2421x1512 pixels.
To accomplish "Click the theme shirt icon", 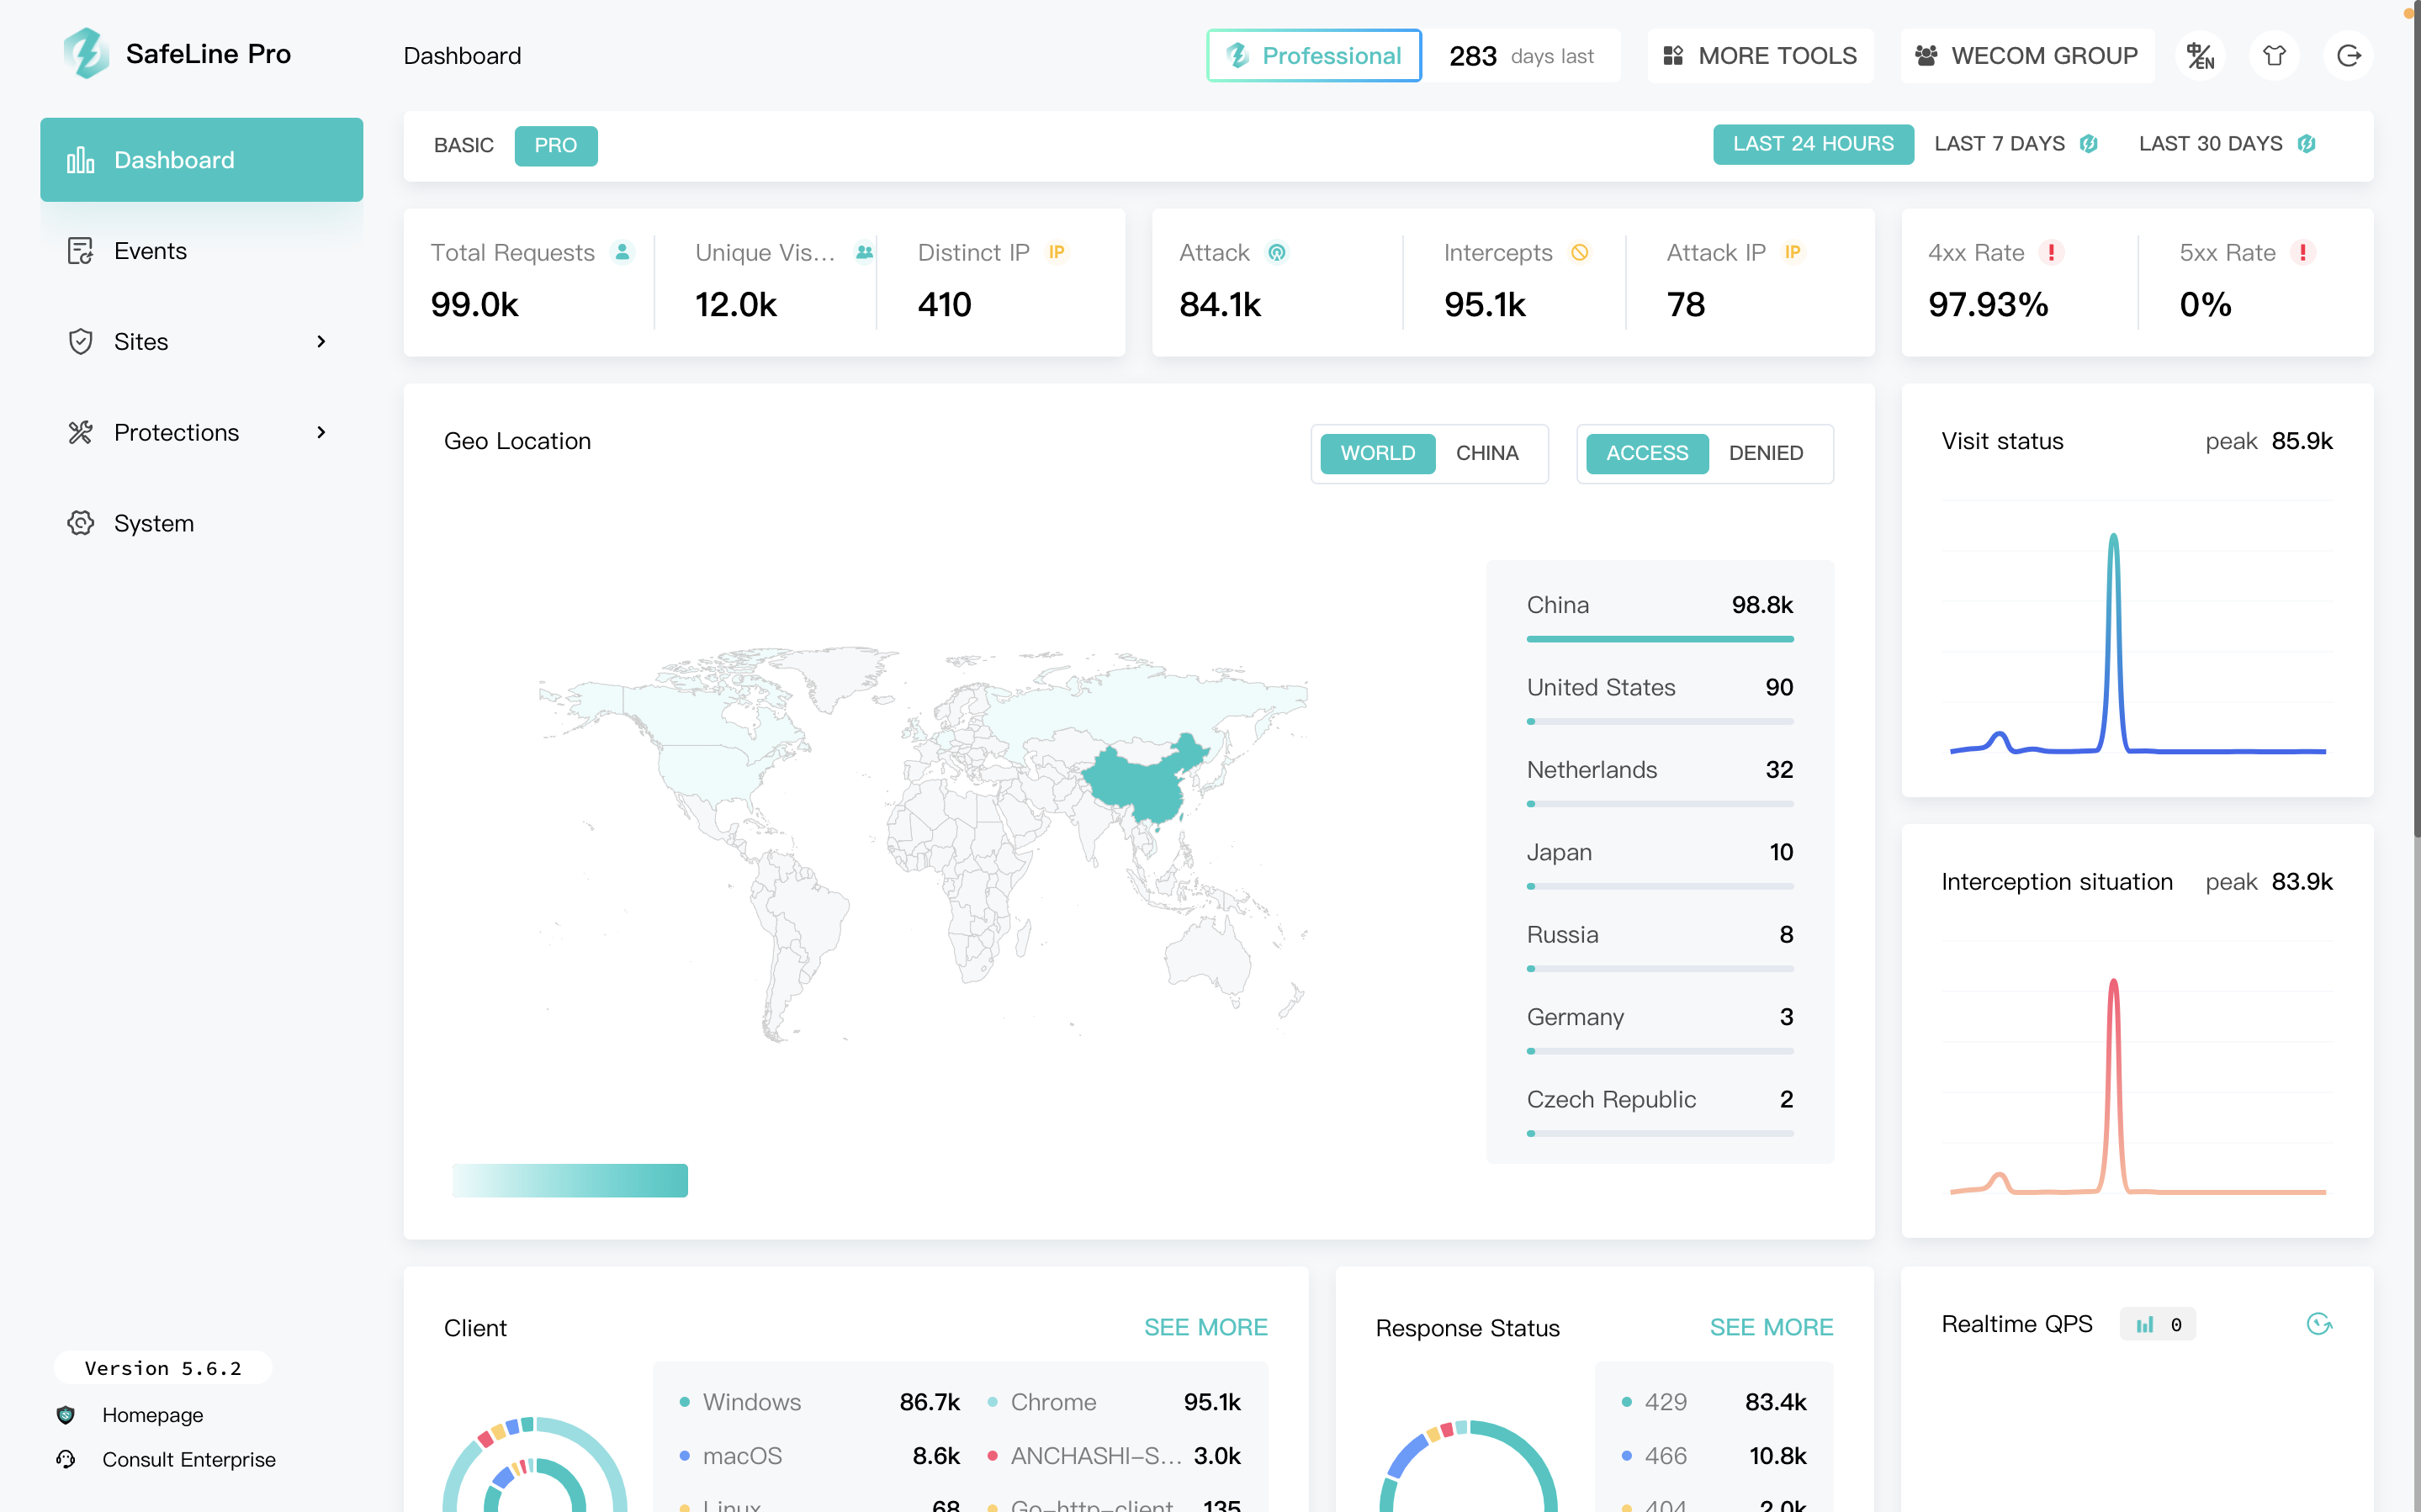I will [2274, 56].
